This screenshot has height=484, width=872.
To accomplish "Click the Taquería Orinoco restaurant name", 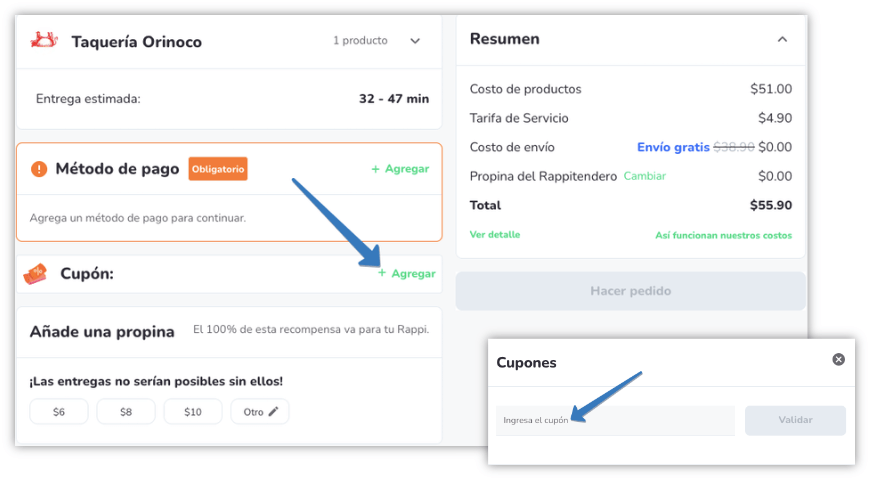I will 137,42.
